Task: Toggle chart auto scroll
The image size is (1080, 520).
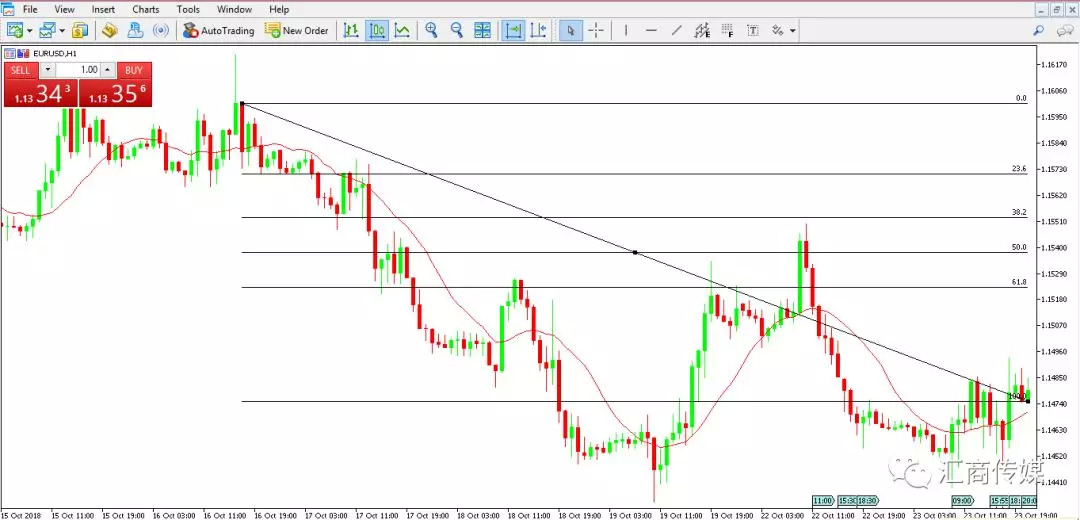Action: tap(513, 30)
